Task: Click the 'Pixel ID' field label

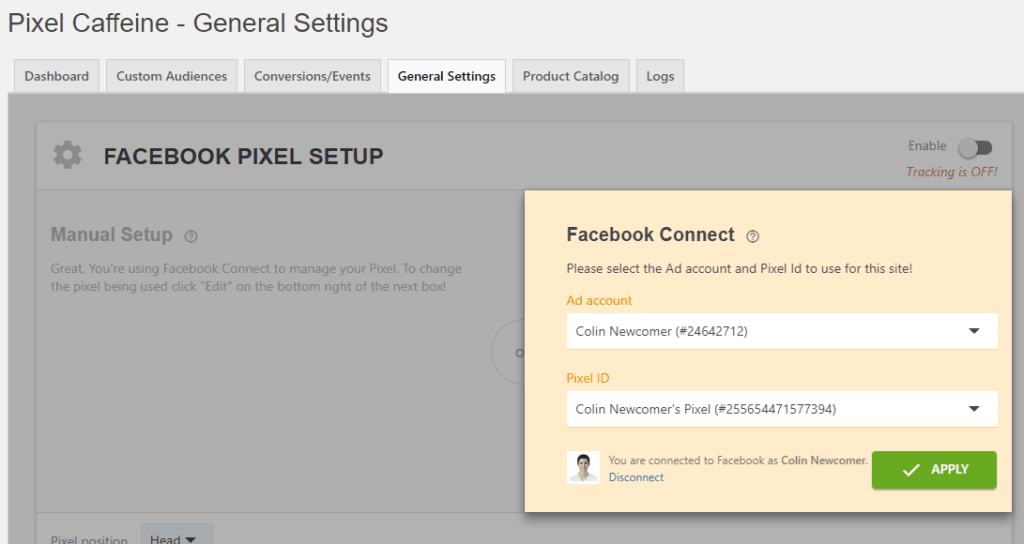Action: (588, 378)
